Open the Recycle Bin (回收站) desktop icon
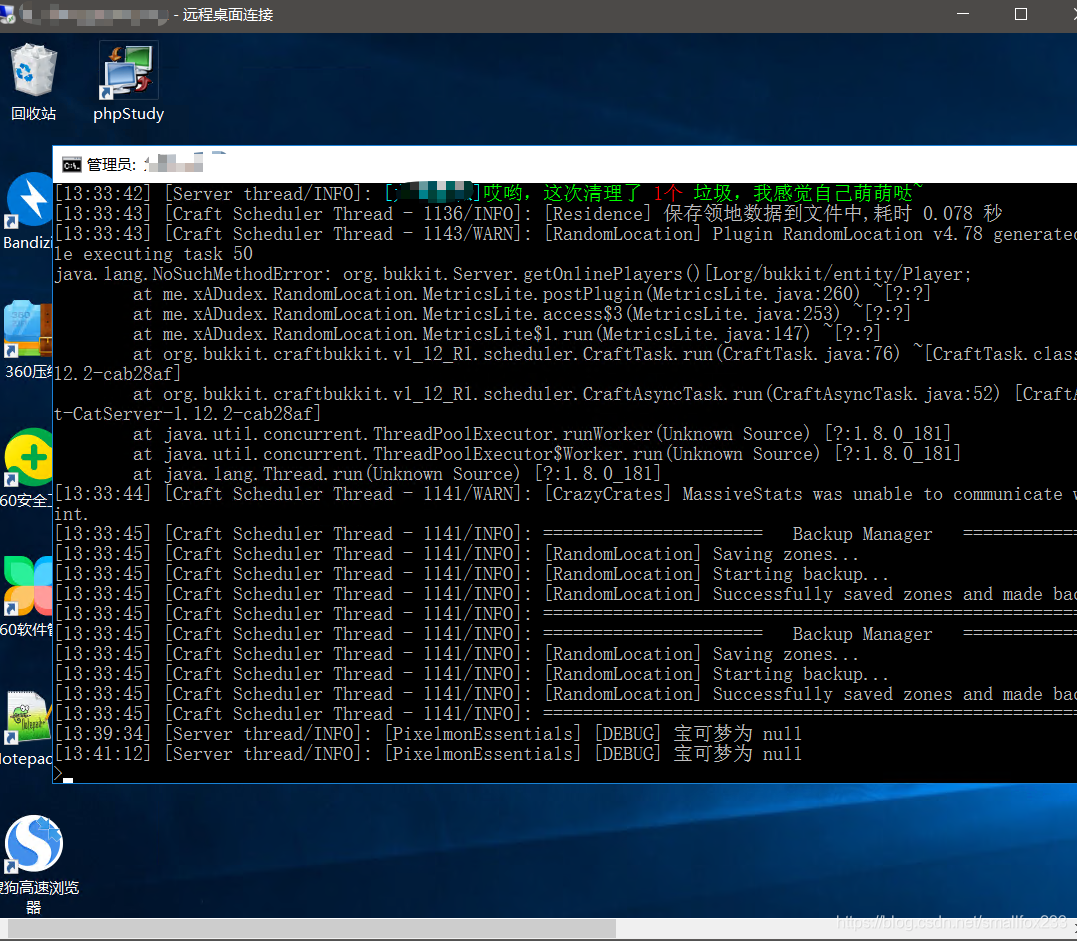Screen dimensions: 1077x941 coord(33,82)
